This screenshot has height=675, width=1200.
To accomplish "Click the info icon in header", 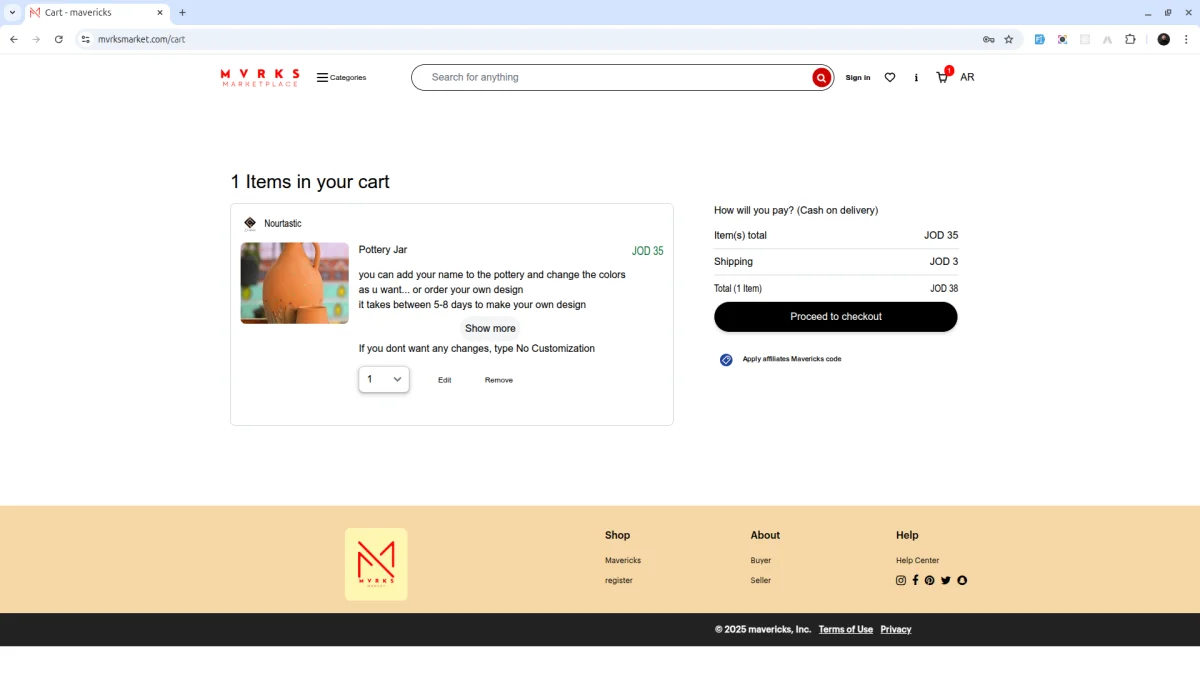I will pyautogui.click(x=916, y=77).
